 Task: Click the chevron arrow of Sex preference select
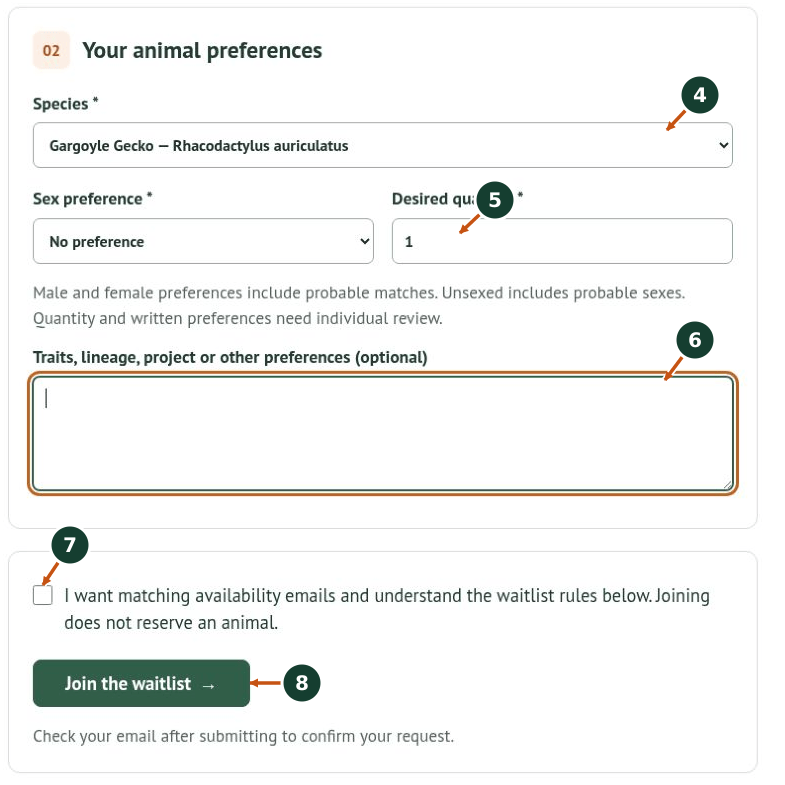[364, 241]
